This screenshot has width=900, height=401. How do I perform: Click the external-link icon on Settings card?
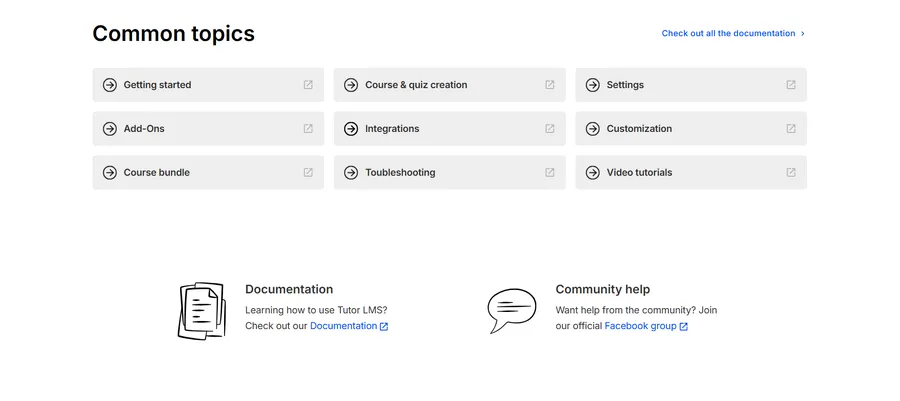pyautogui.click(x=791, y=85)
